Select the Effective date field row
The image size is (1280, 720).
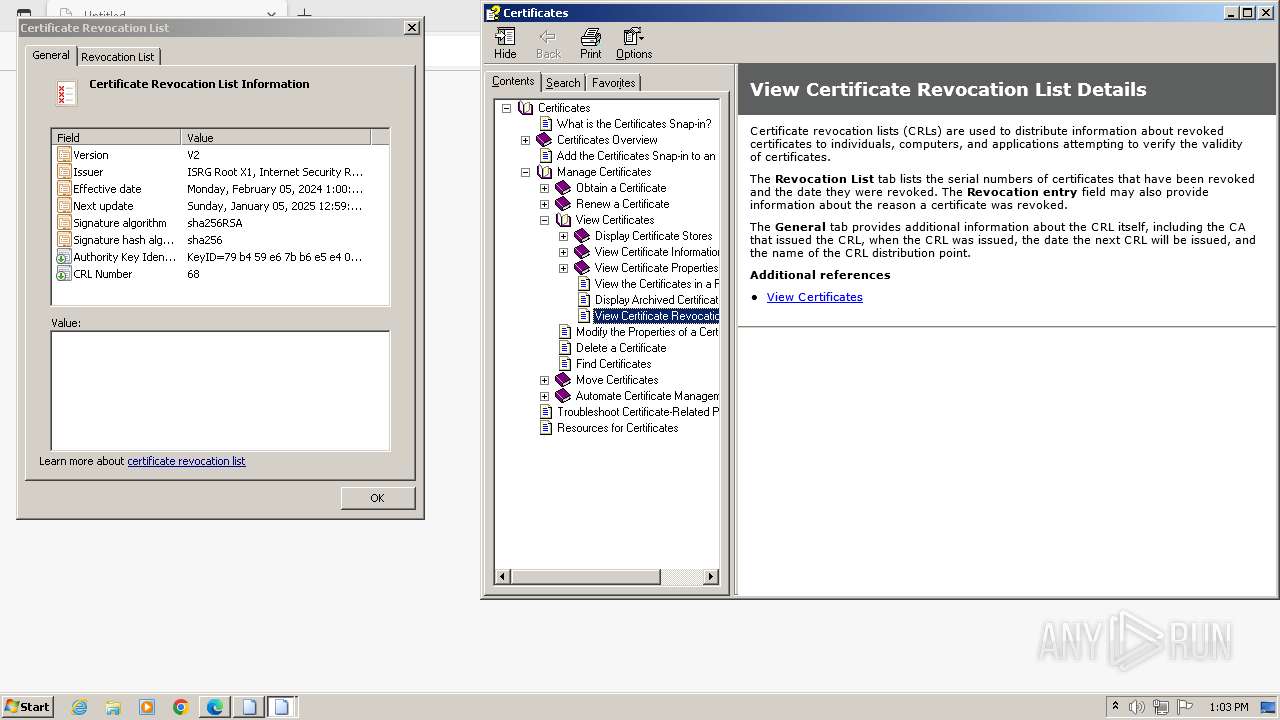[x=220, y=189]
